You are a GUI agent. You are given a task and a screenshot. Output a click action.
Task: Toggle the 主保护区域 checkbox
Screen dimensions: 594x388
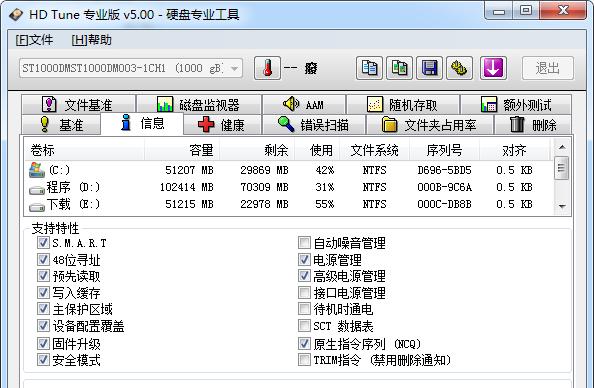(43, 309)
